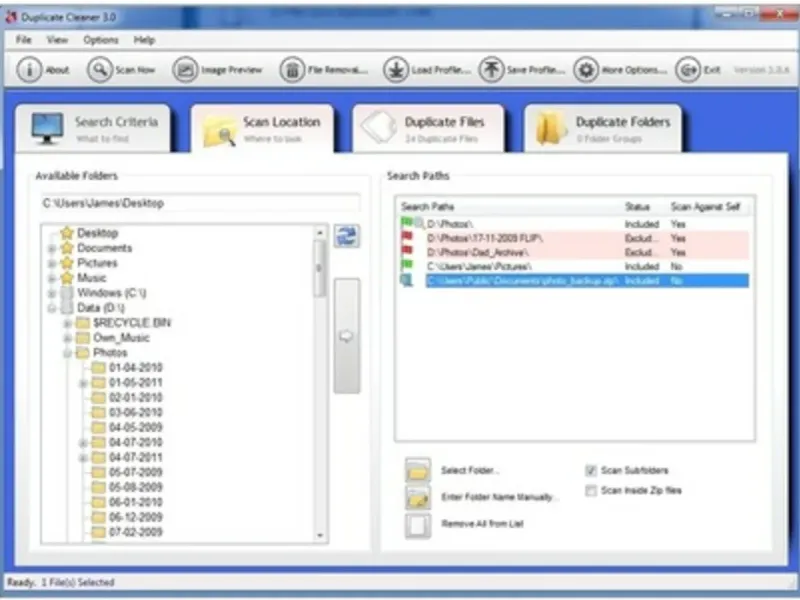Open File Removal trash icon
The width and height of the screenshot is (800, 600).
pyautogui.click(x=292, y=69)
